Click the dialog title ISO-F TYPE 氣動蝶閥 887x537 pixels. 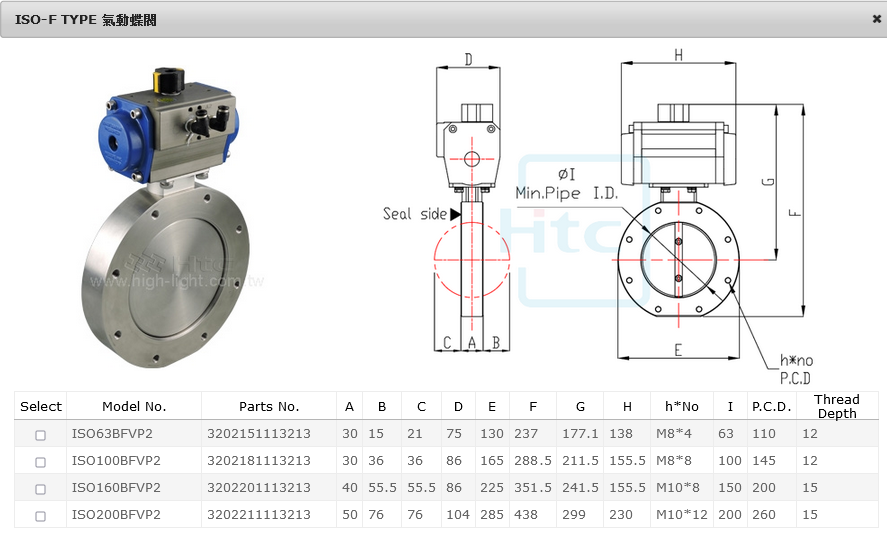click(x=85, y=20)
